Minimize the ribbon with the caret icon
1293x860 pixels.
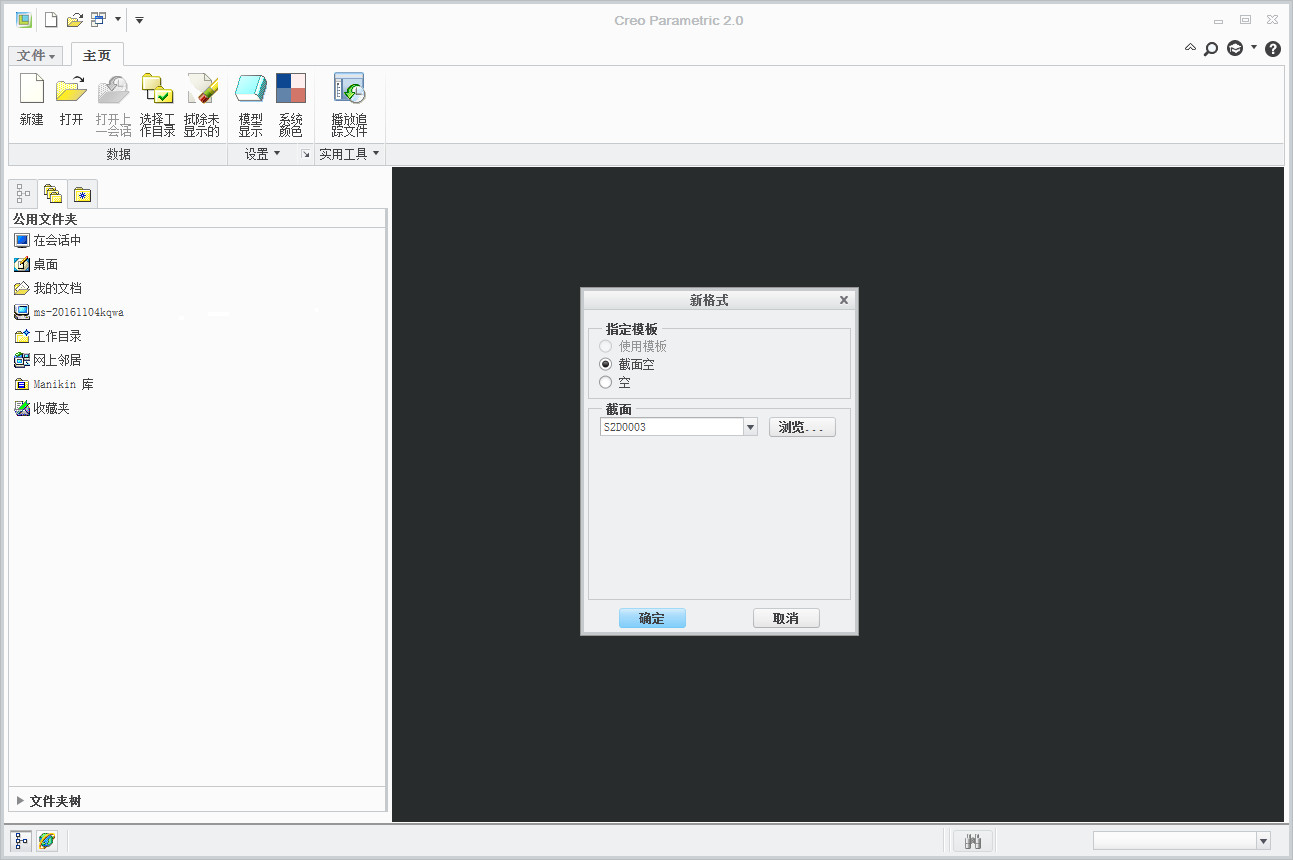point(1190,47)
